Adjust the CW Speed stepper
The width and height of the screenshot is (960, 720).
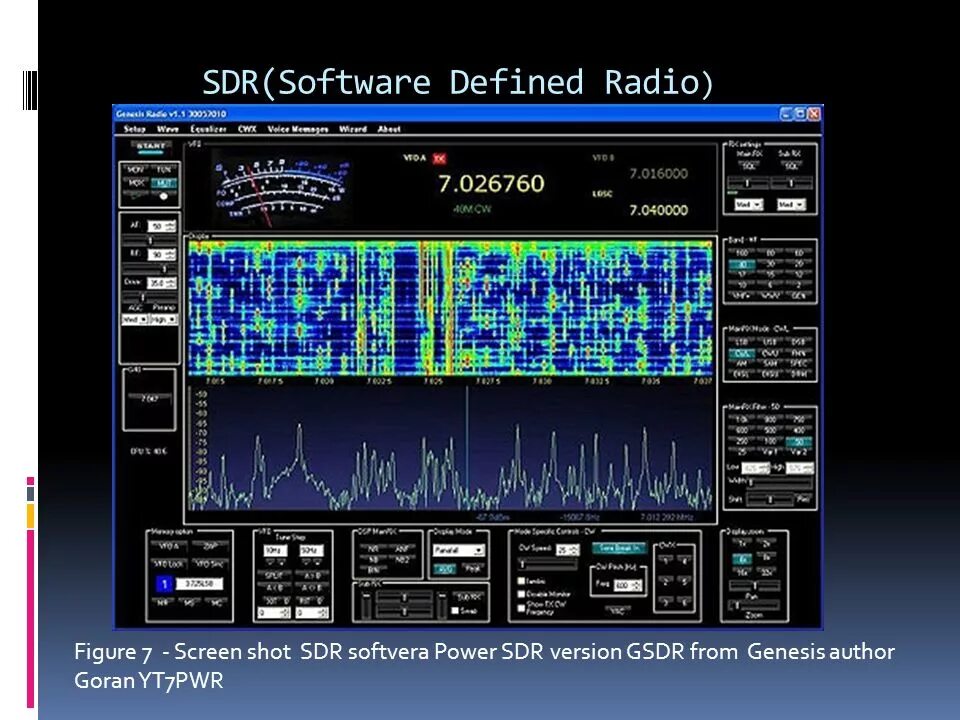point(567,550)
